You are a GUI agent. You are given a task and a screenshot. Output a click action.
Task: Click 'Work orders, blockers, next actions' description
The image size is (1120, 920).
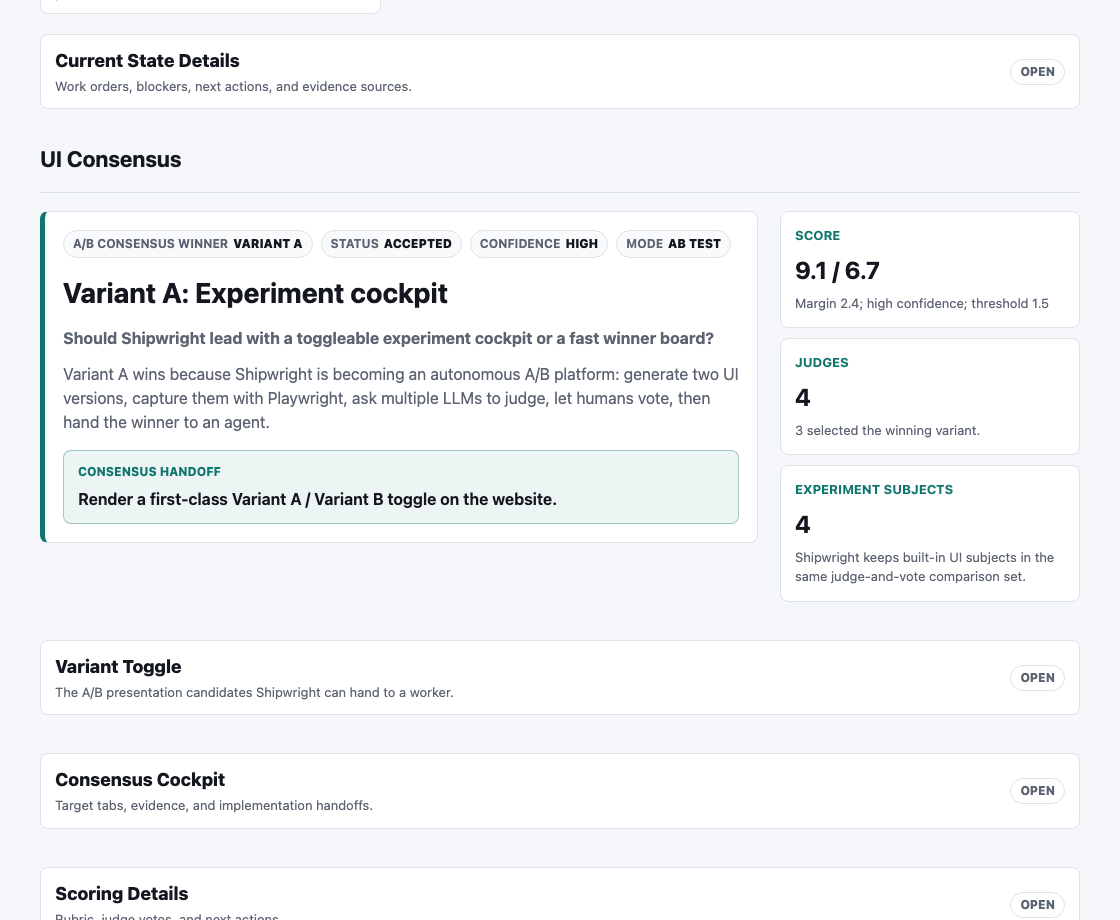pos(234,86)
